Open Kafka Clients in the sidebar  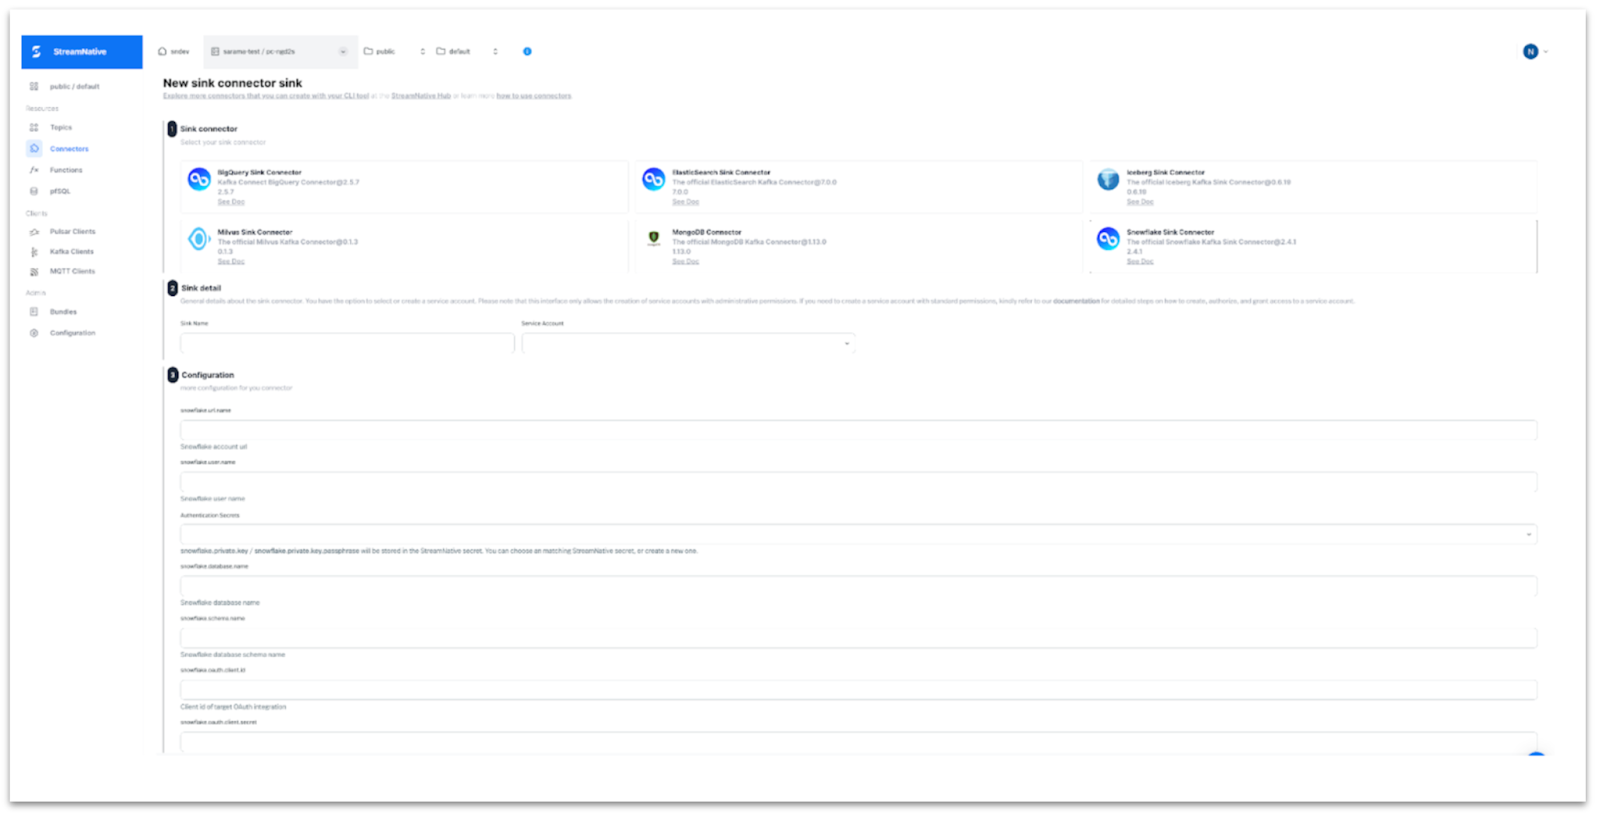[72, 252]
